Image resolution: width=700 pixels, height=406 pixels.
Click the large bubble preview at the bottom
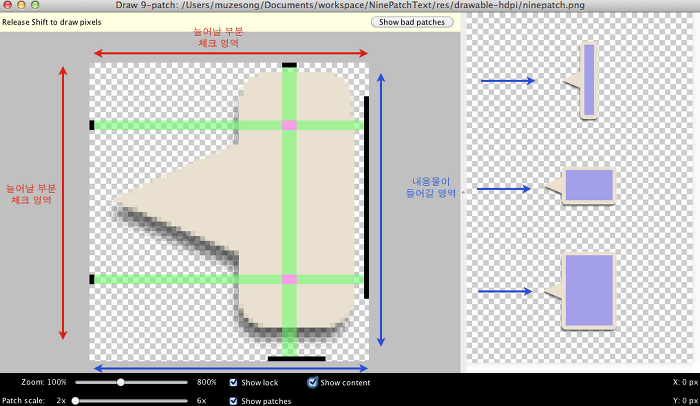click(580, 291)
